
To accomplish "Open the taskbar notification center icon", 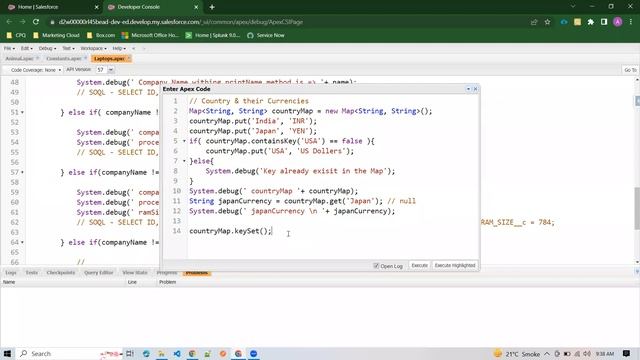I will tap(627, 353).
